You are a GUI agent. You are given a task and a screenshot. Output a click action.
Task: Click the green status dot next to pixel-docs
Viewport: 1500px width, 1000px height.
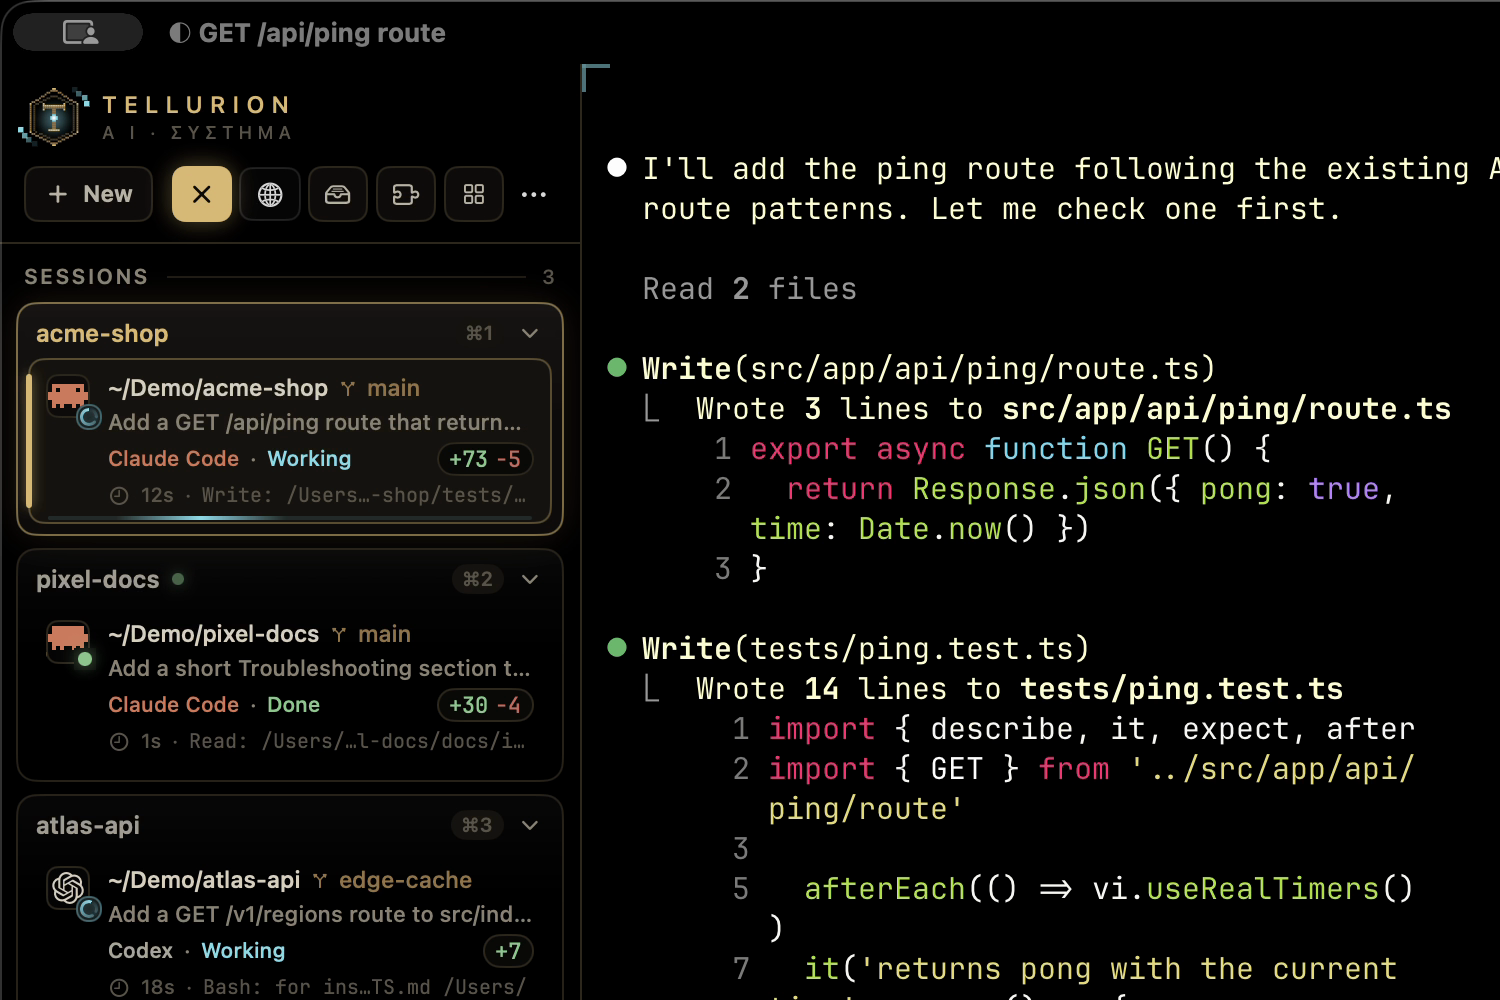[178, 579]
